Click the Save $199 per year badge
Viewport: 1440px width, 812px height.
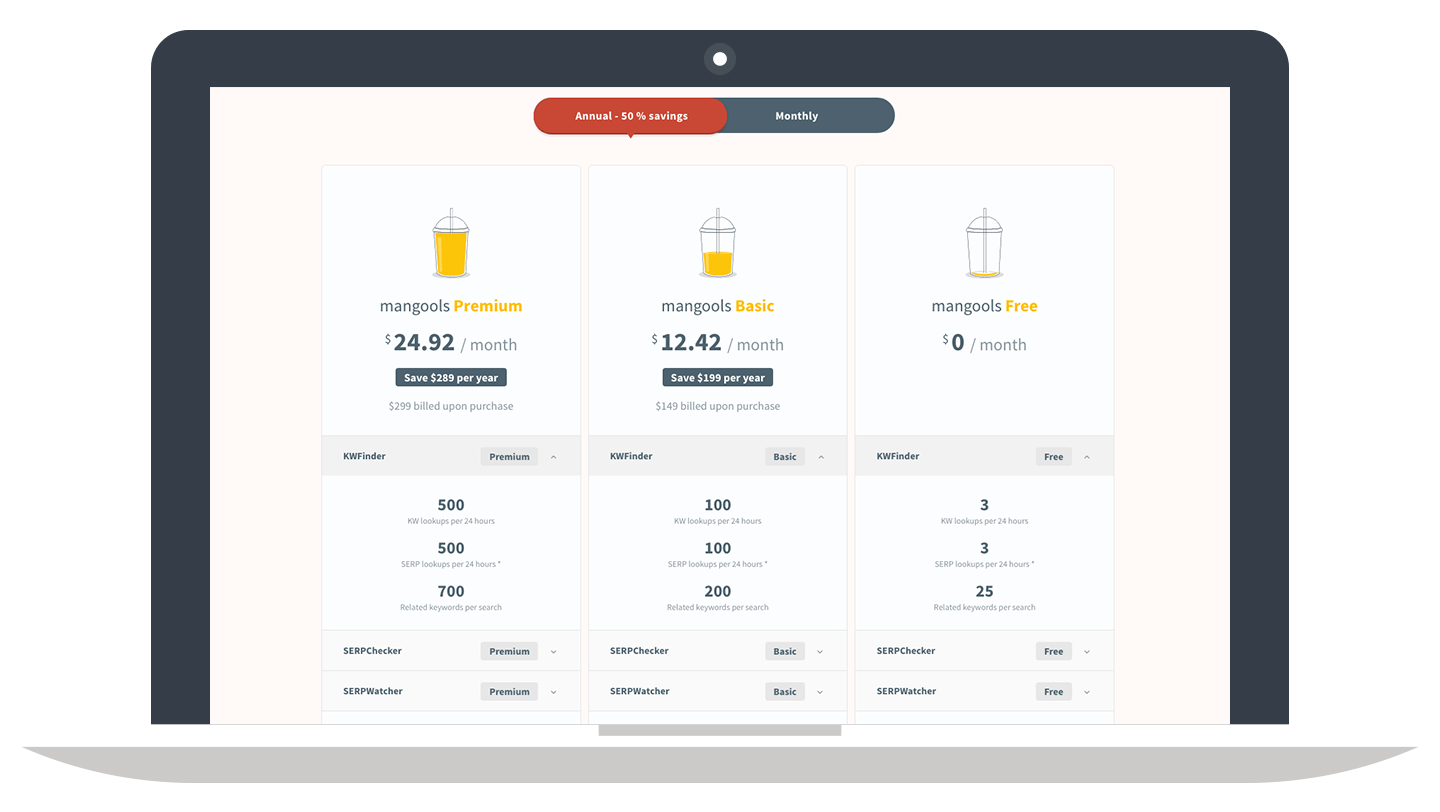click(717, 378)
